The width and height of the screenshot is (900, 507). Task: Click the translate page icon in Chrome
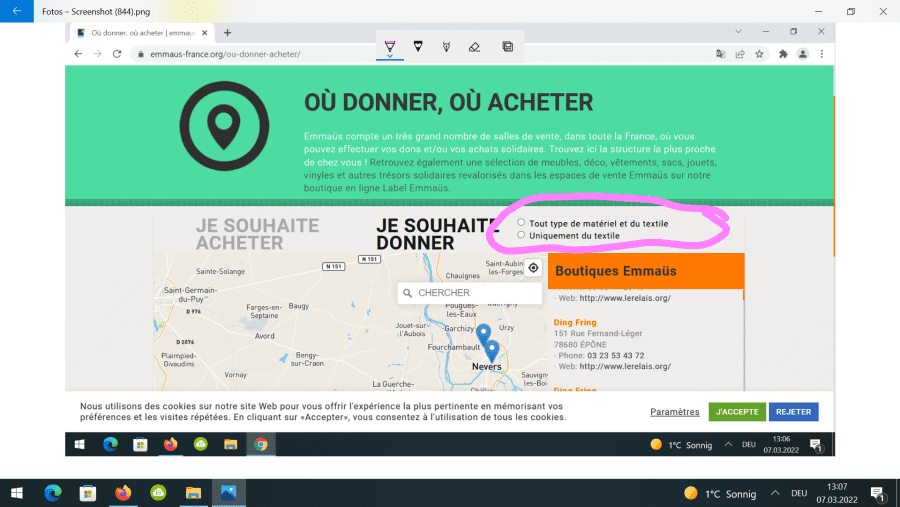point(720,54)
